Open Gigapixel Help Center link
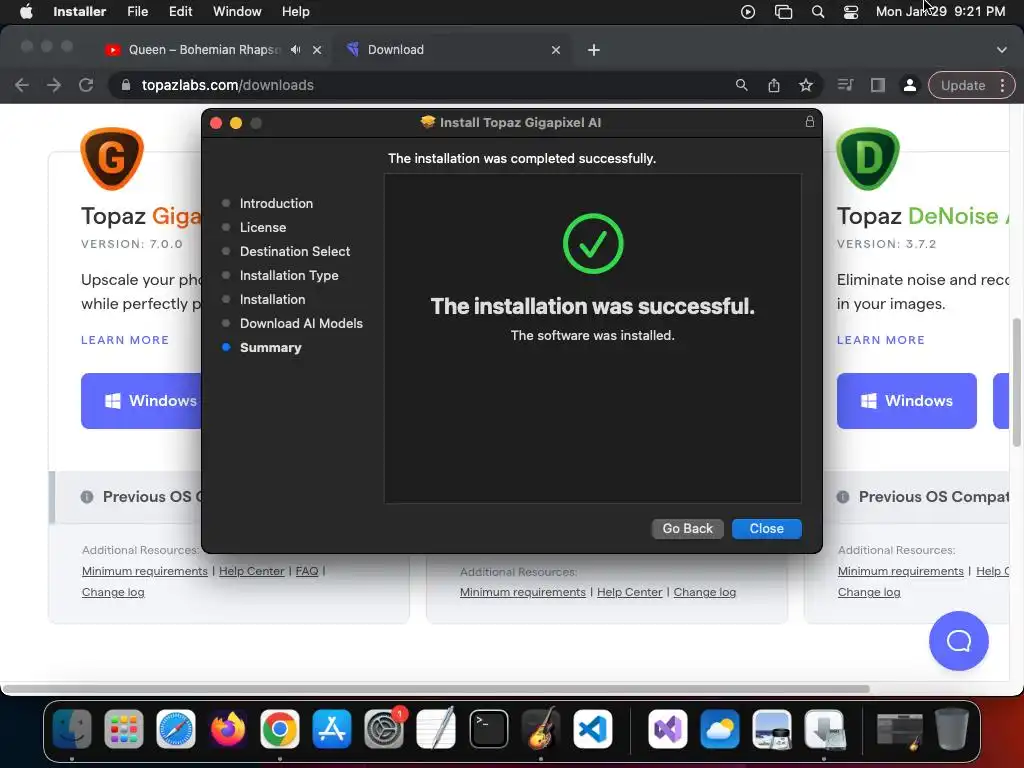 click(x=251, y=571)
